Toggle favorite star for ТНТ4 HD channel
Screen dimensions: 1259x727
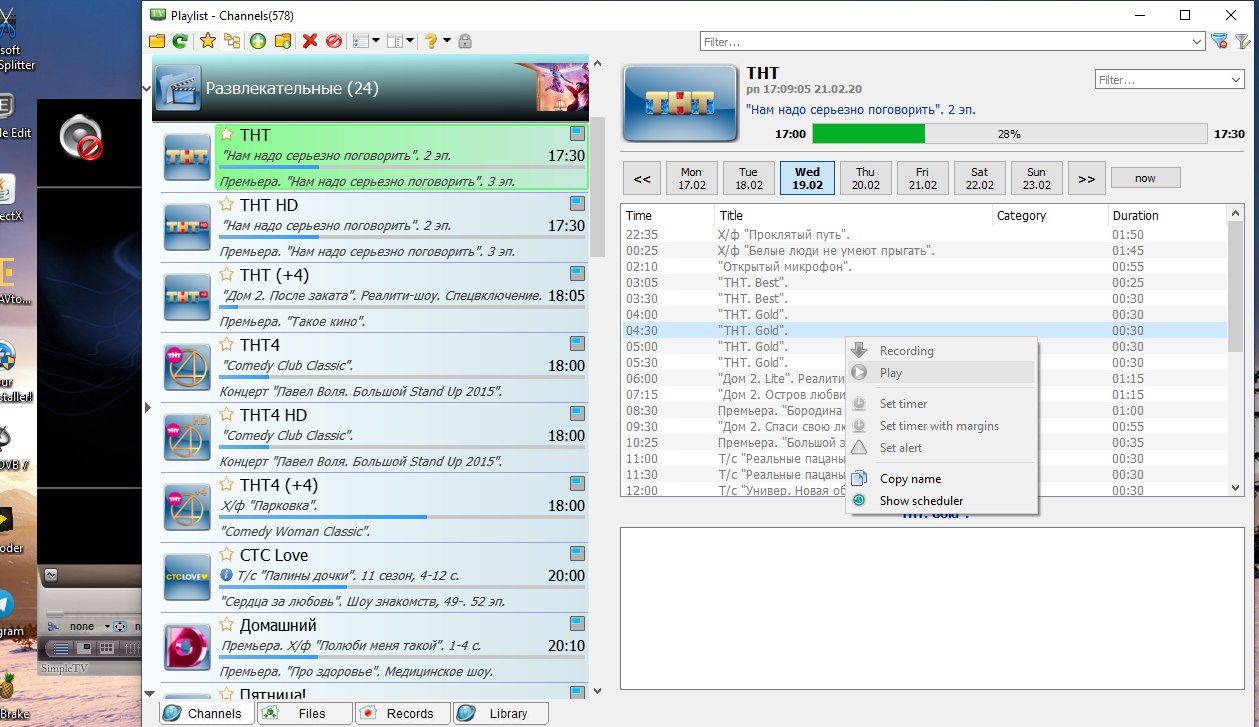(x=227, y=415)
